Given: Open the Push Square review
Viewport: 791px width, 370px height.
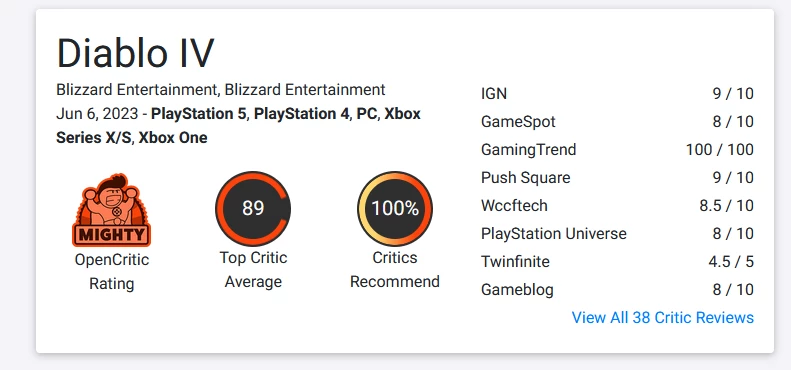Looking at the screenshot, I should 617,178.
